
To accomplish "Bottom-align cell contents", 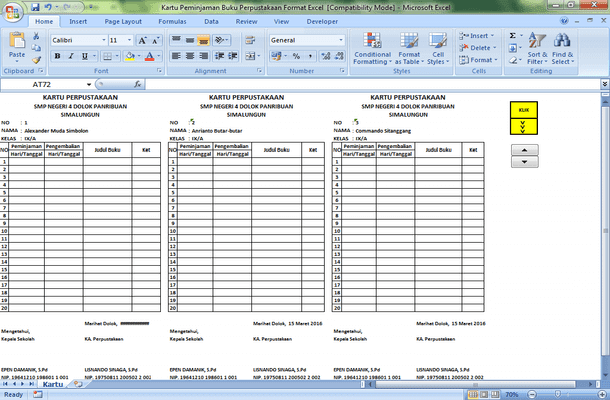I will click(203, 40).
